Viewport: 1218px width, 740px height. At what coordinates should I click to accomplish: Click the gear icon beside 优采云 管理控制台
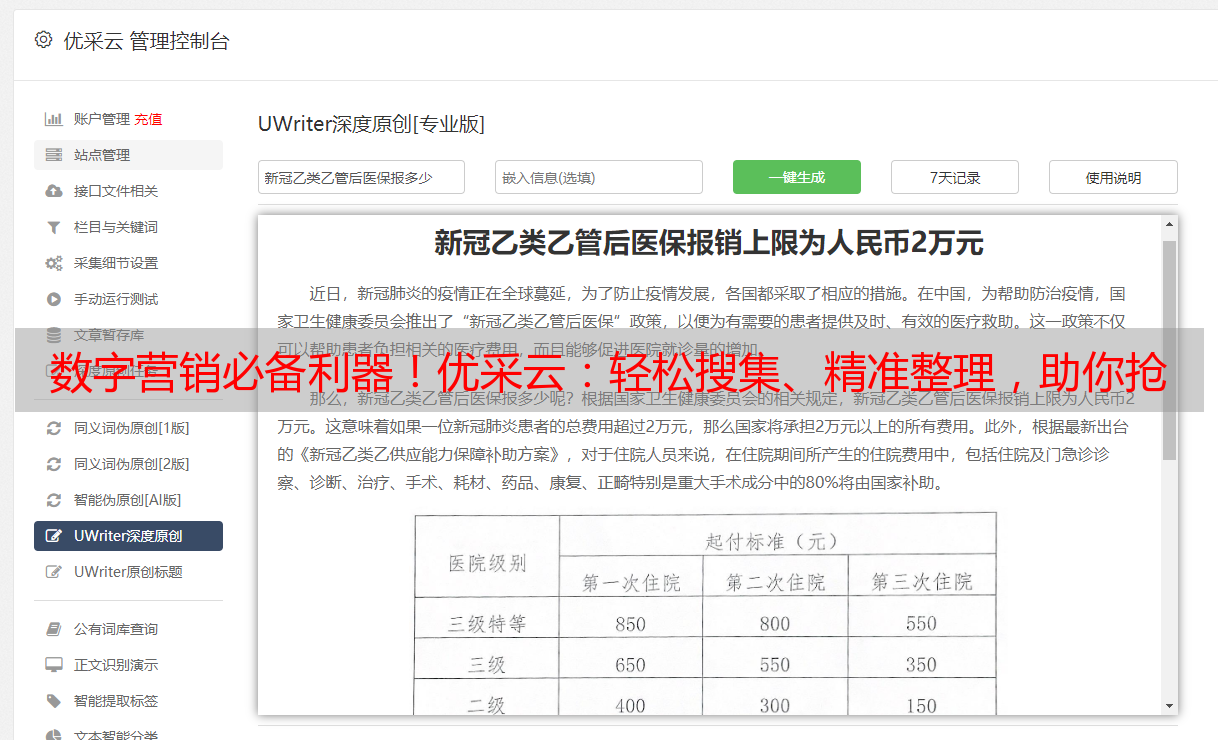click(43, 40)
